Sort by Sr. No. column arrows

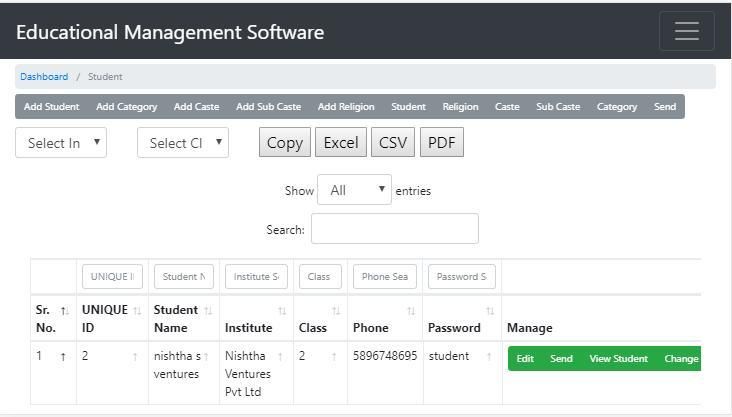64,311
